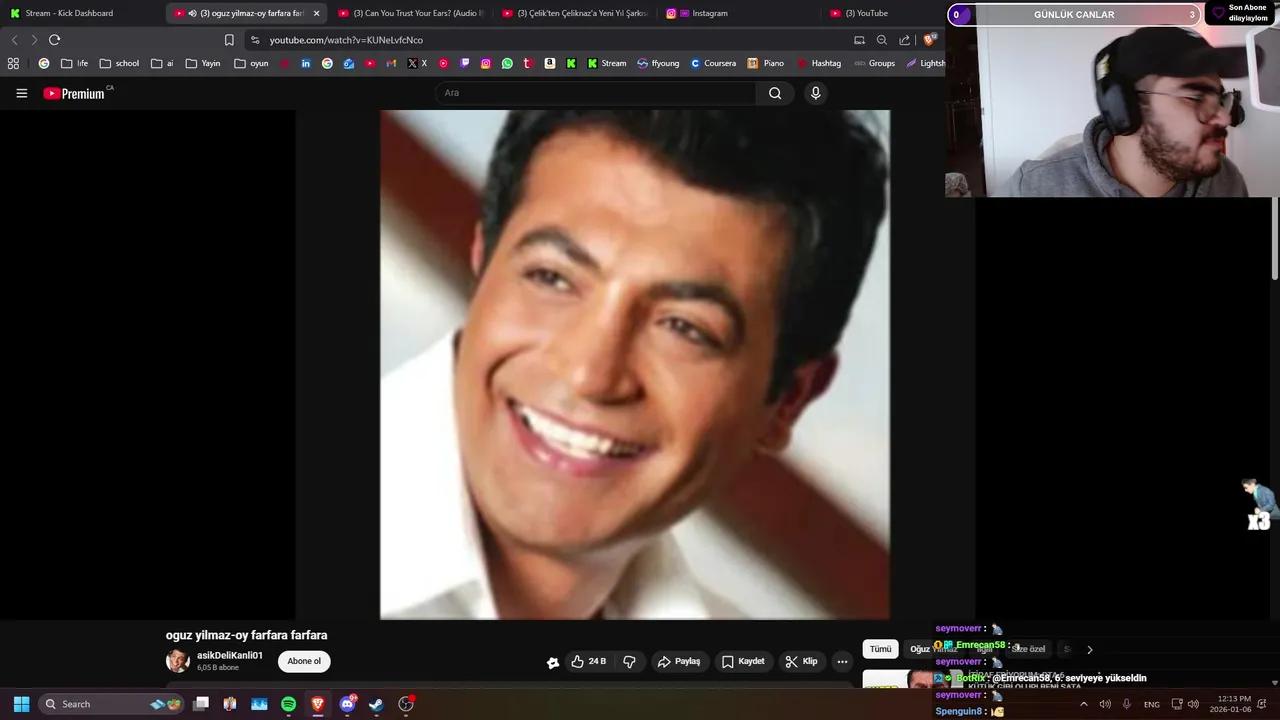
Task: Subscribe with the Abone ol button
Action: click(x=304, y=661)
